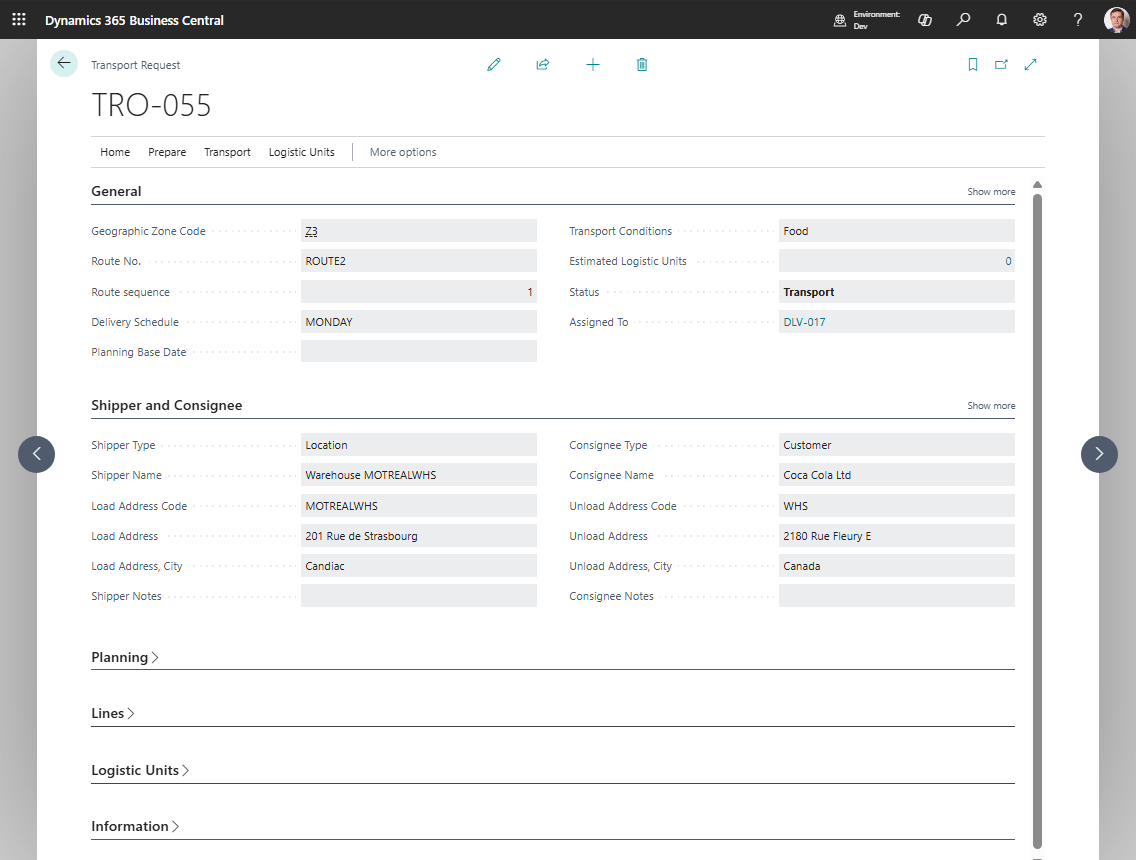
Task: Click Consignee Name field Coca Cola Ltd
Action: click(897, 475)
